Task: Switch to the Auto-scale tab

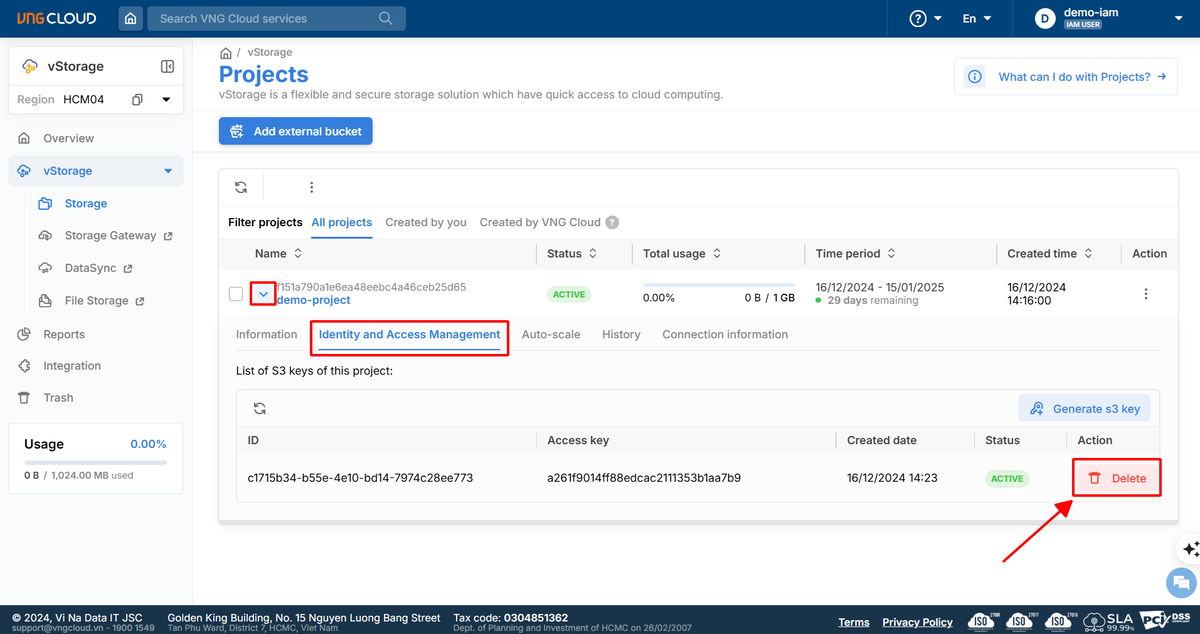Action: [x=551, y=334]
